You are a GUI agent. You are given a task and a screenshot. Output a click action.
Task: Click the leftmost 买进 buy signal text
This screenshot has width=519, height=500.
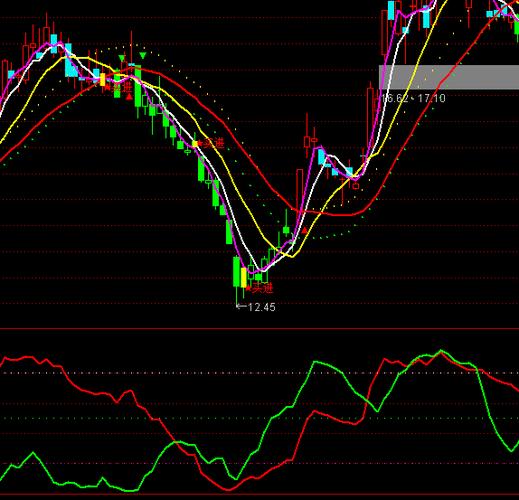[121, 88]
